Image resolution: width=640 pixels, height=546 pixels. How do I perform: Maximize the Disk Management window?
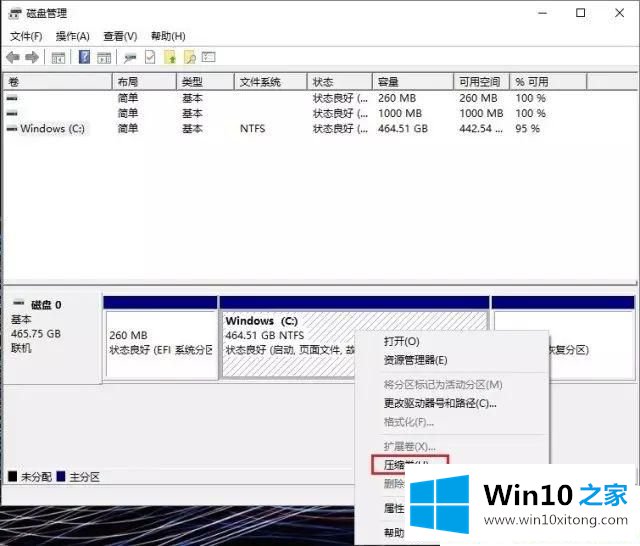point(580,13)
